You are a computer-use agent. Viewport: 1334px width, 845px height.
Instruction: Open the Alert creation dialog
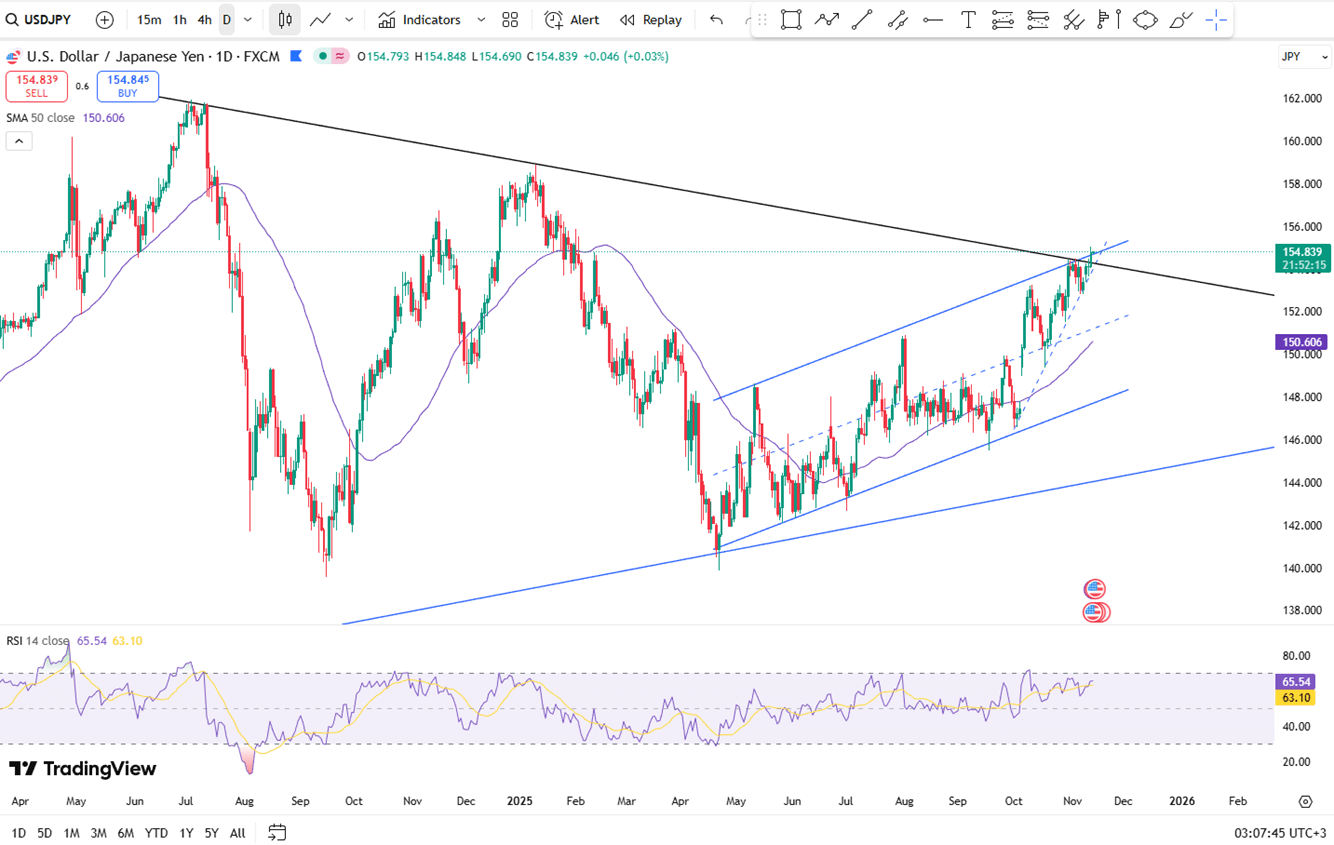tap(572, 20)
